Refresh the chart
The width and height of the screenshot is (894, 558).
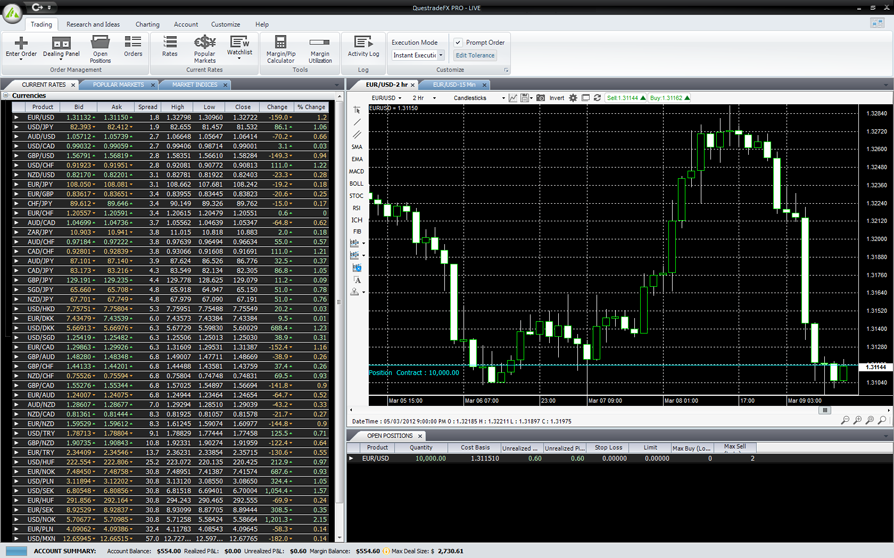(597, 98)
